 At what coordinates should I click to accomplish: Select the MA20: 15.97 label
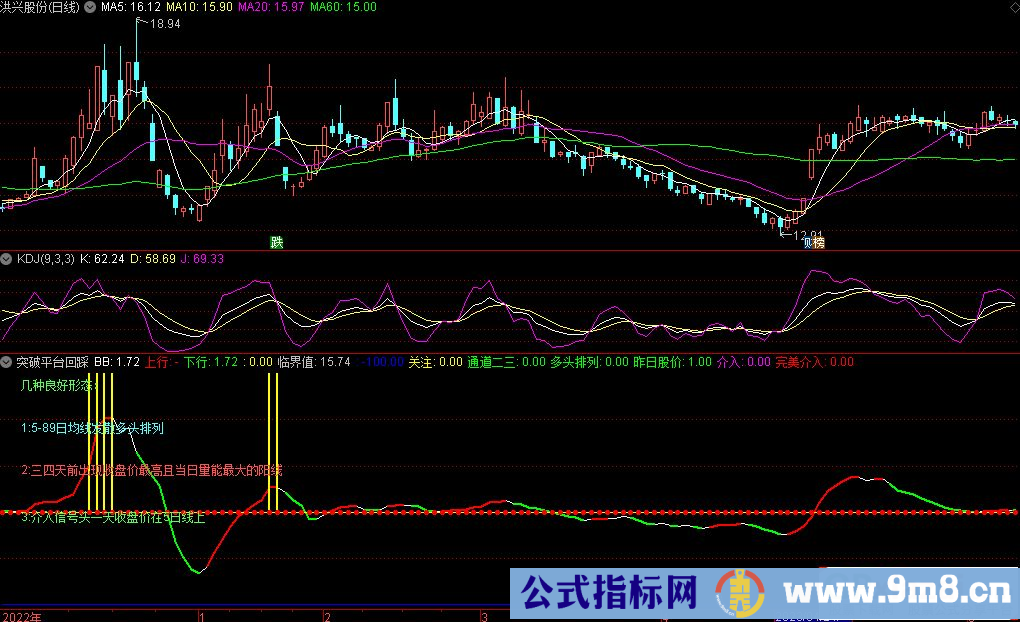pyautogui.click(x=271, y=7)
